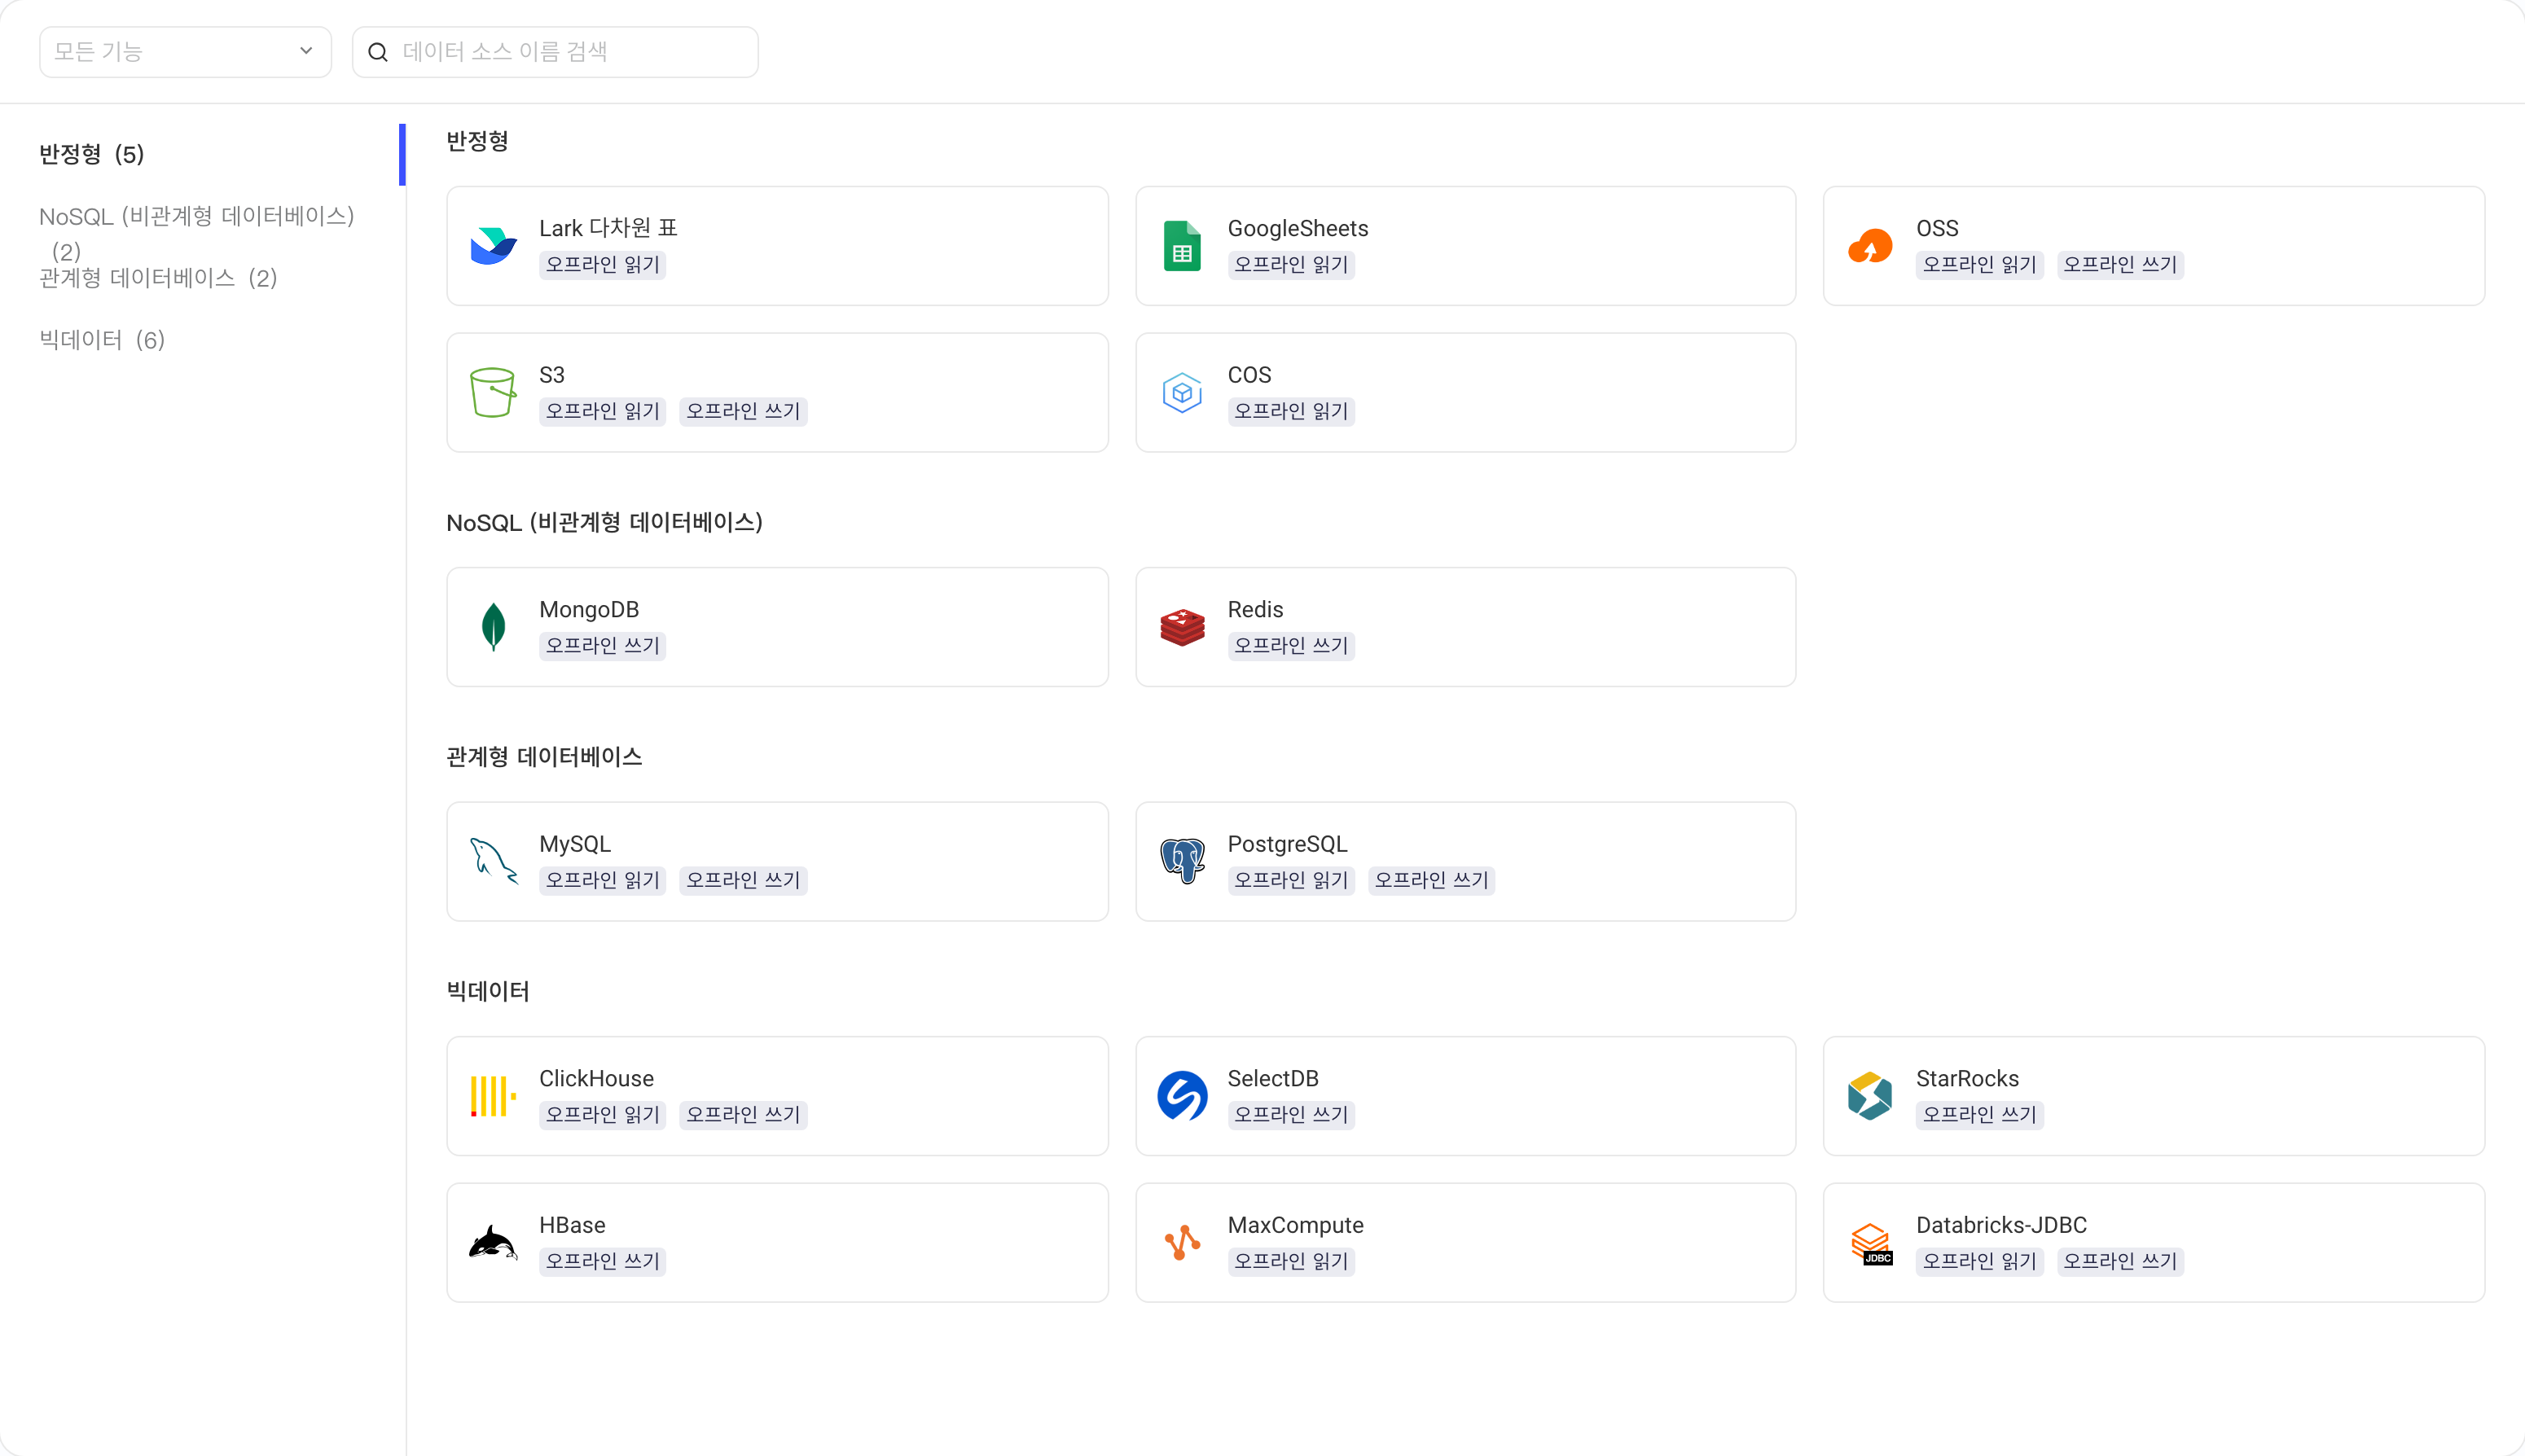Click the MySQL dolphin icon
This screenshot has height=1456, width=2525.
click(x=493, y=861)
